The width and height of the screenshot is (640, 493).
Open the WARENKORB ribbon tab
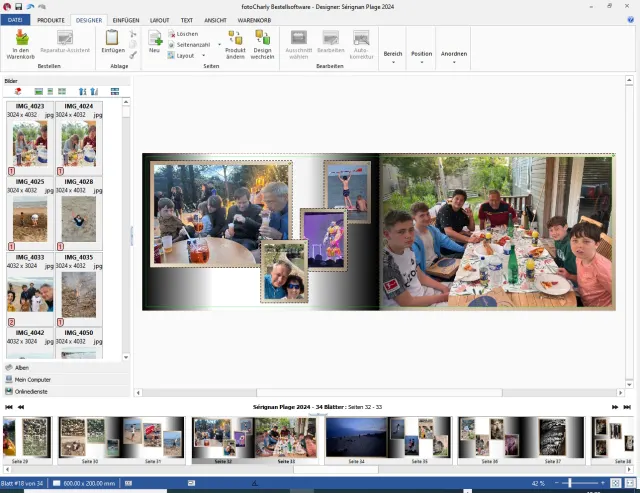click(254, 19)
